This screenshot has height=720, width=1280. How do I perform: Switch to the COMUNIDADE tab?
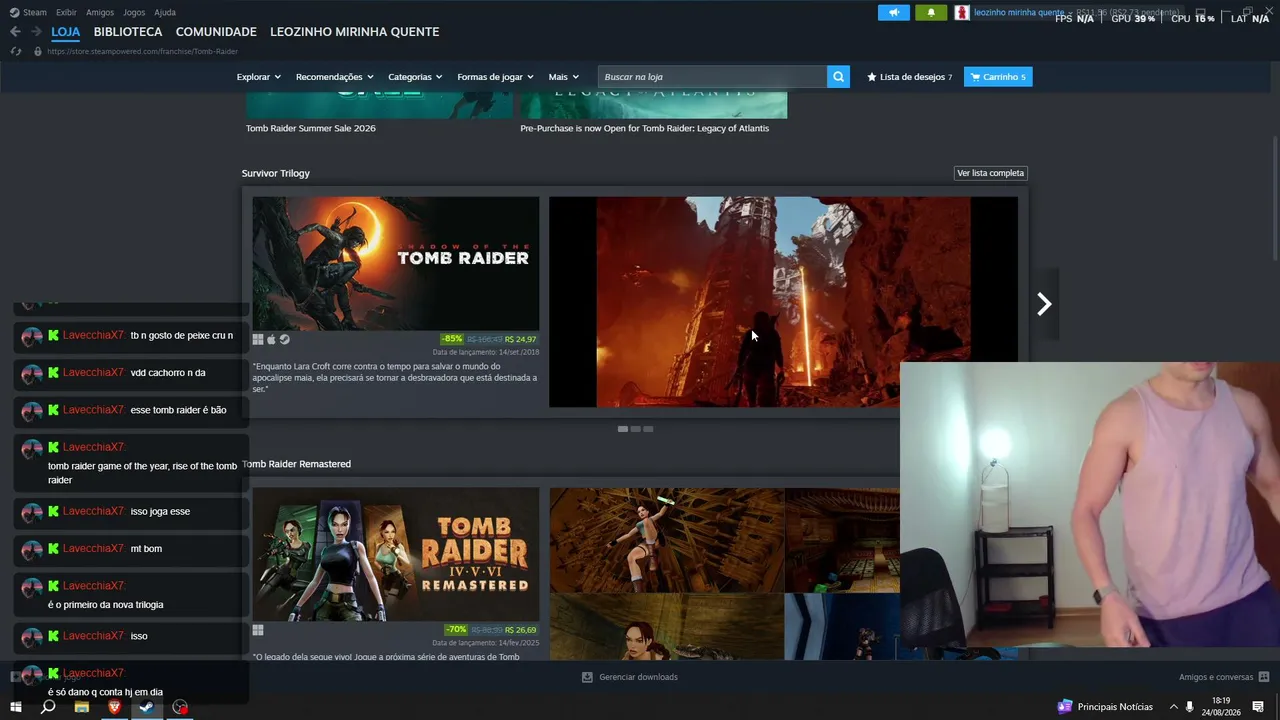click(216, 32)
